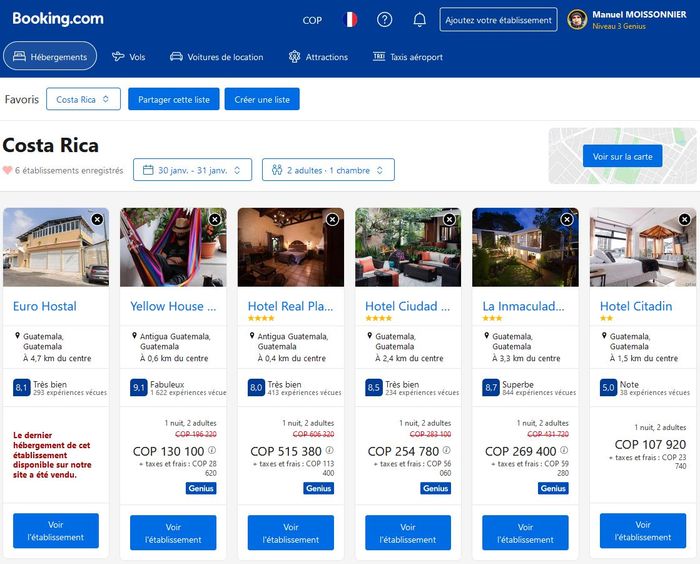Open the La Inmaculada hotel title link
700x564 pixels.
click(x=517, y=306)
